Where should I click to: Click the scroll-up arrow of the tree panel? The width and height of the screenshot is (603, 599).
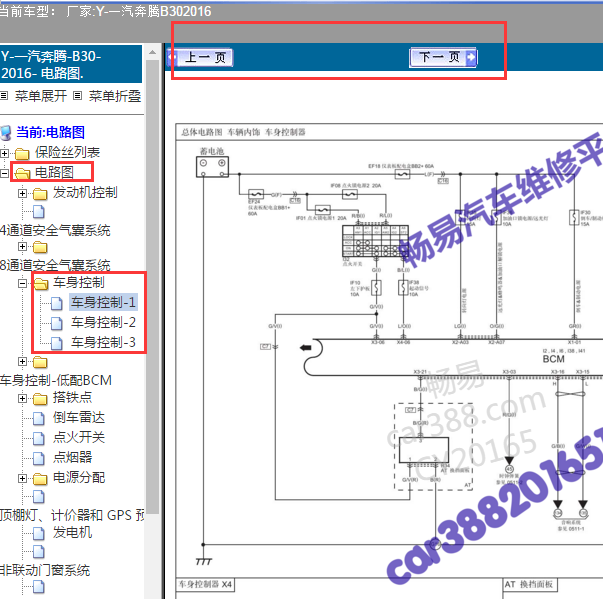[x=152, y=52]
